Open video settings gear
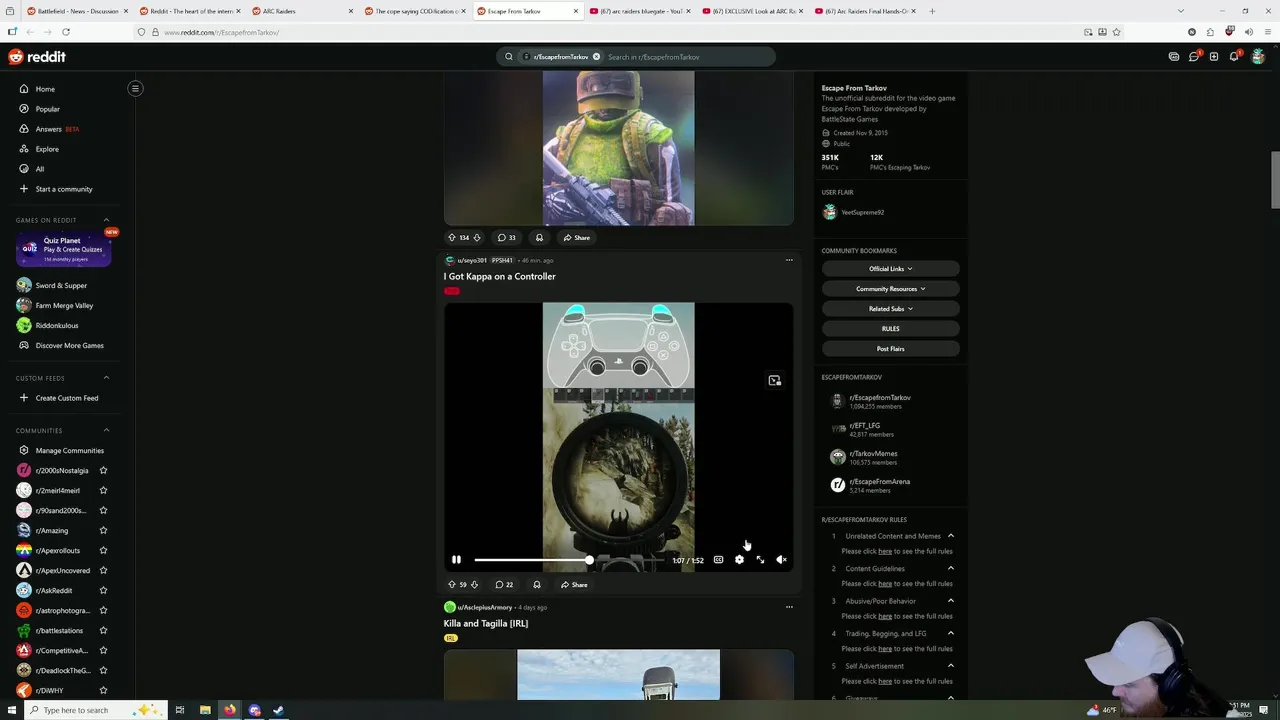 pyautogui.click(x=739, y=560)
